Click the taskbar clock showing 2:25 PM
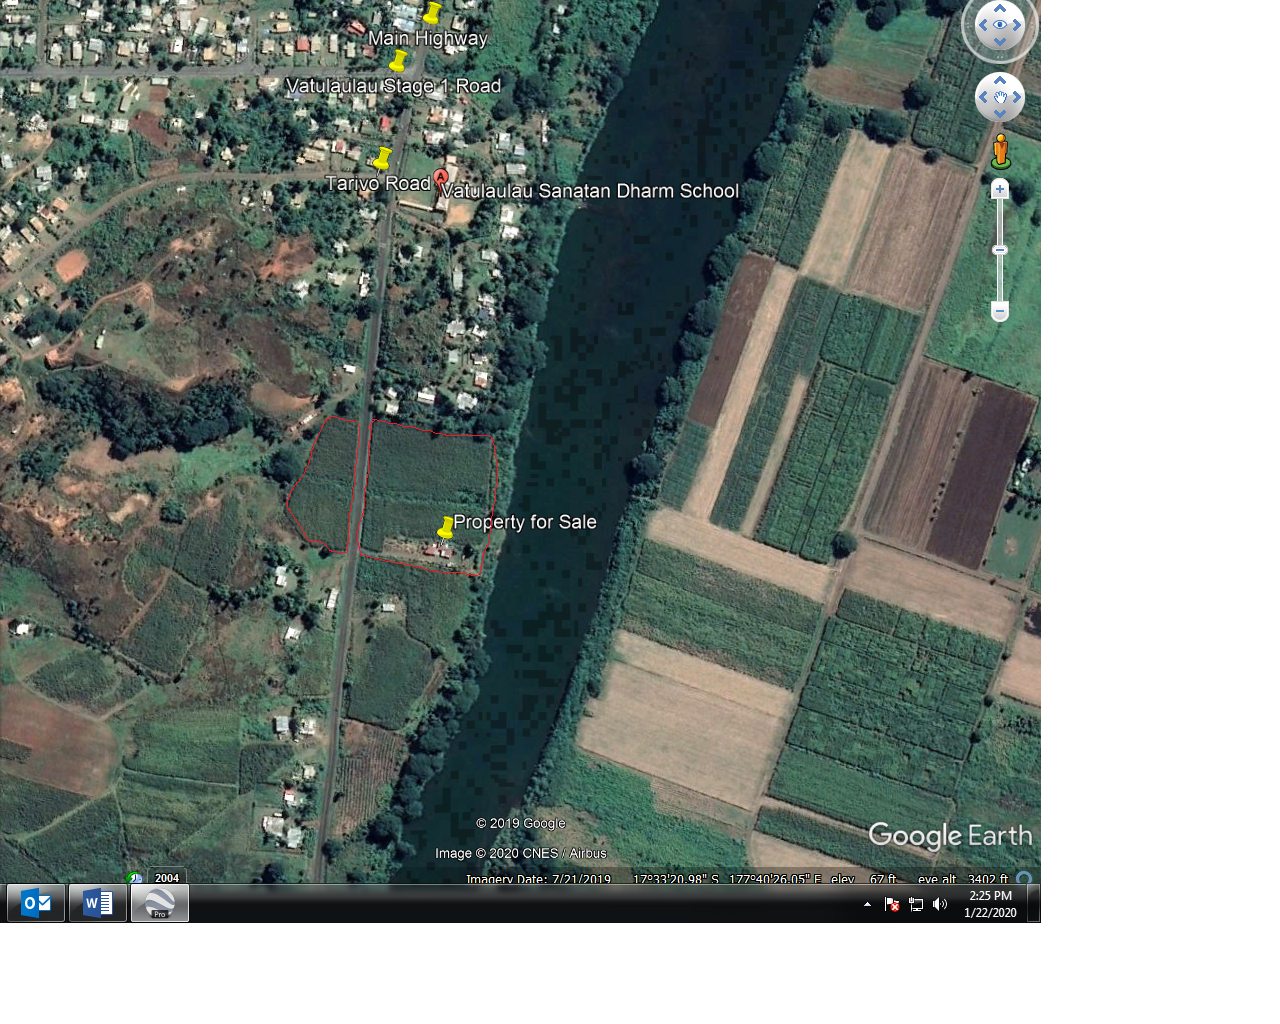The image size is (1280, 1024). 990,904
